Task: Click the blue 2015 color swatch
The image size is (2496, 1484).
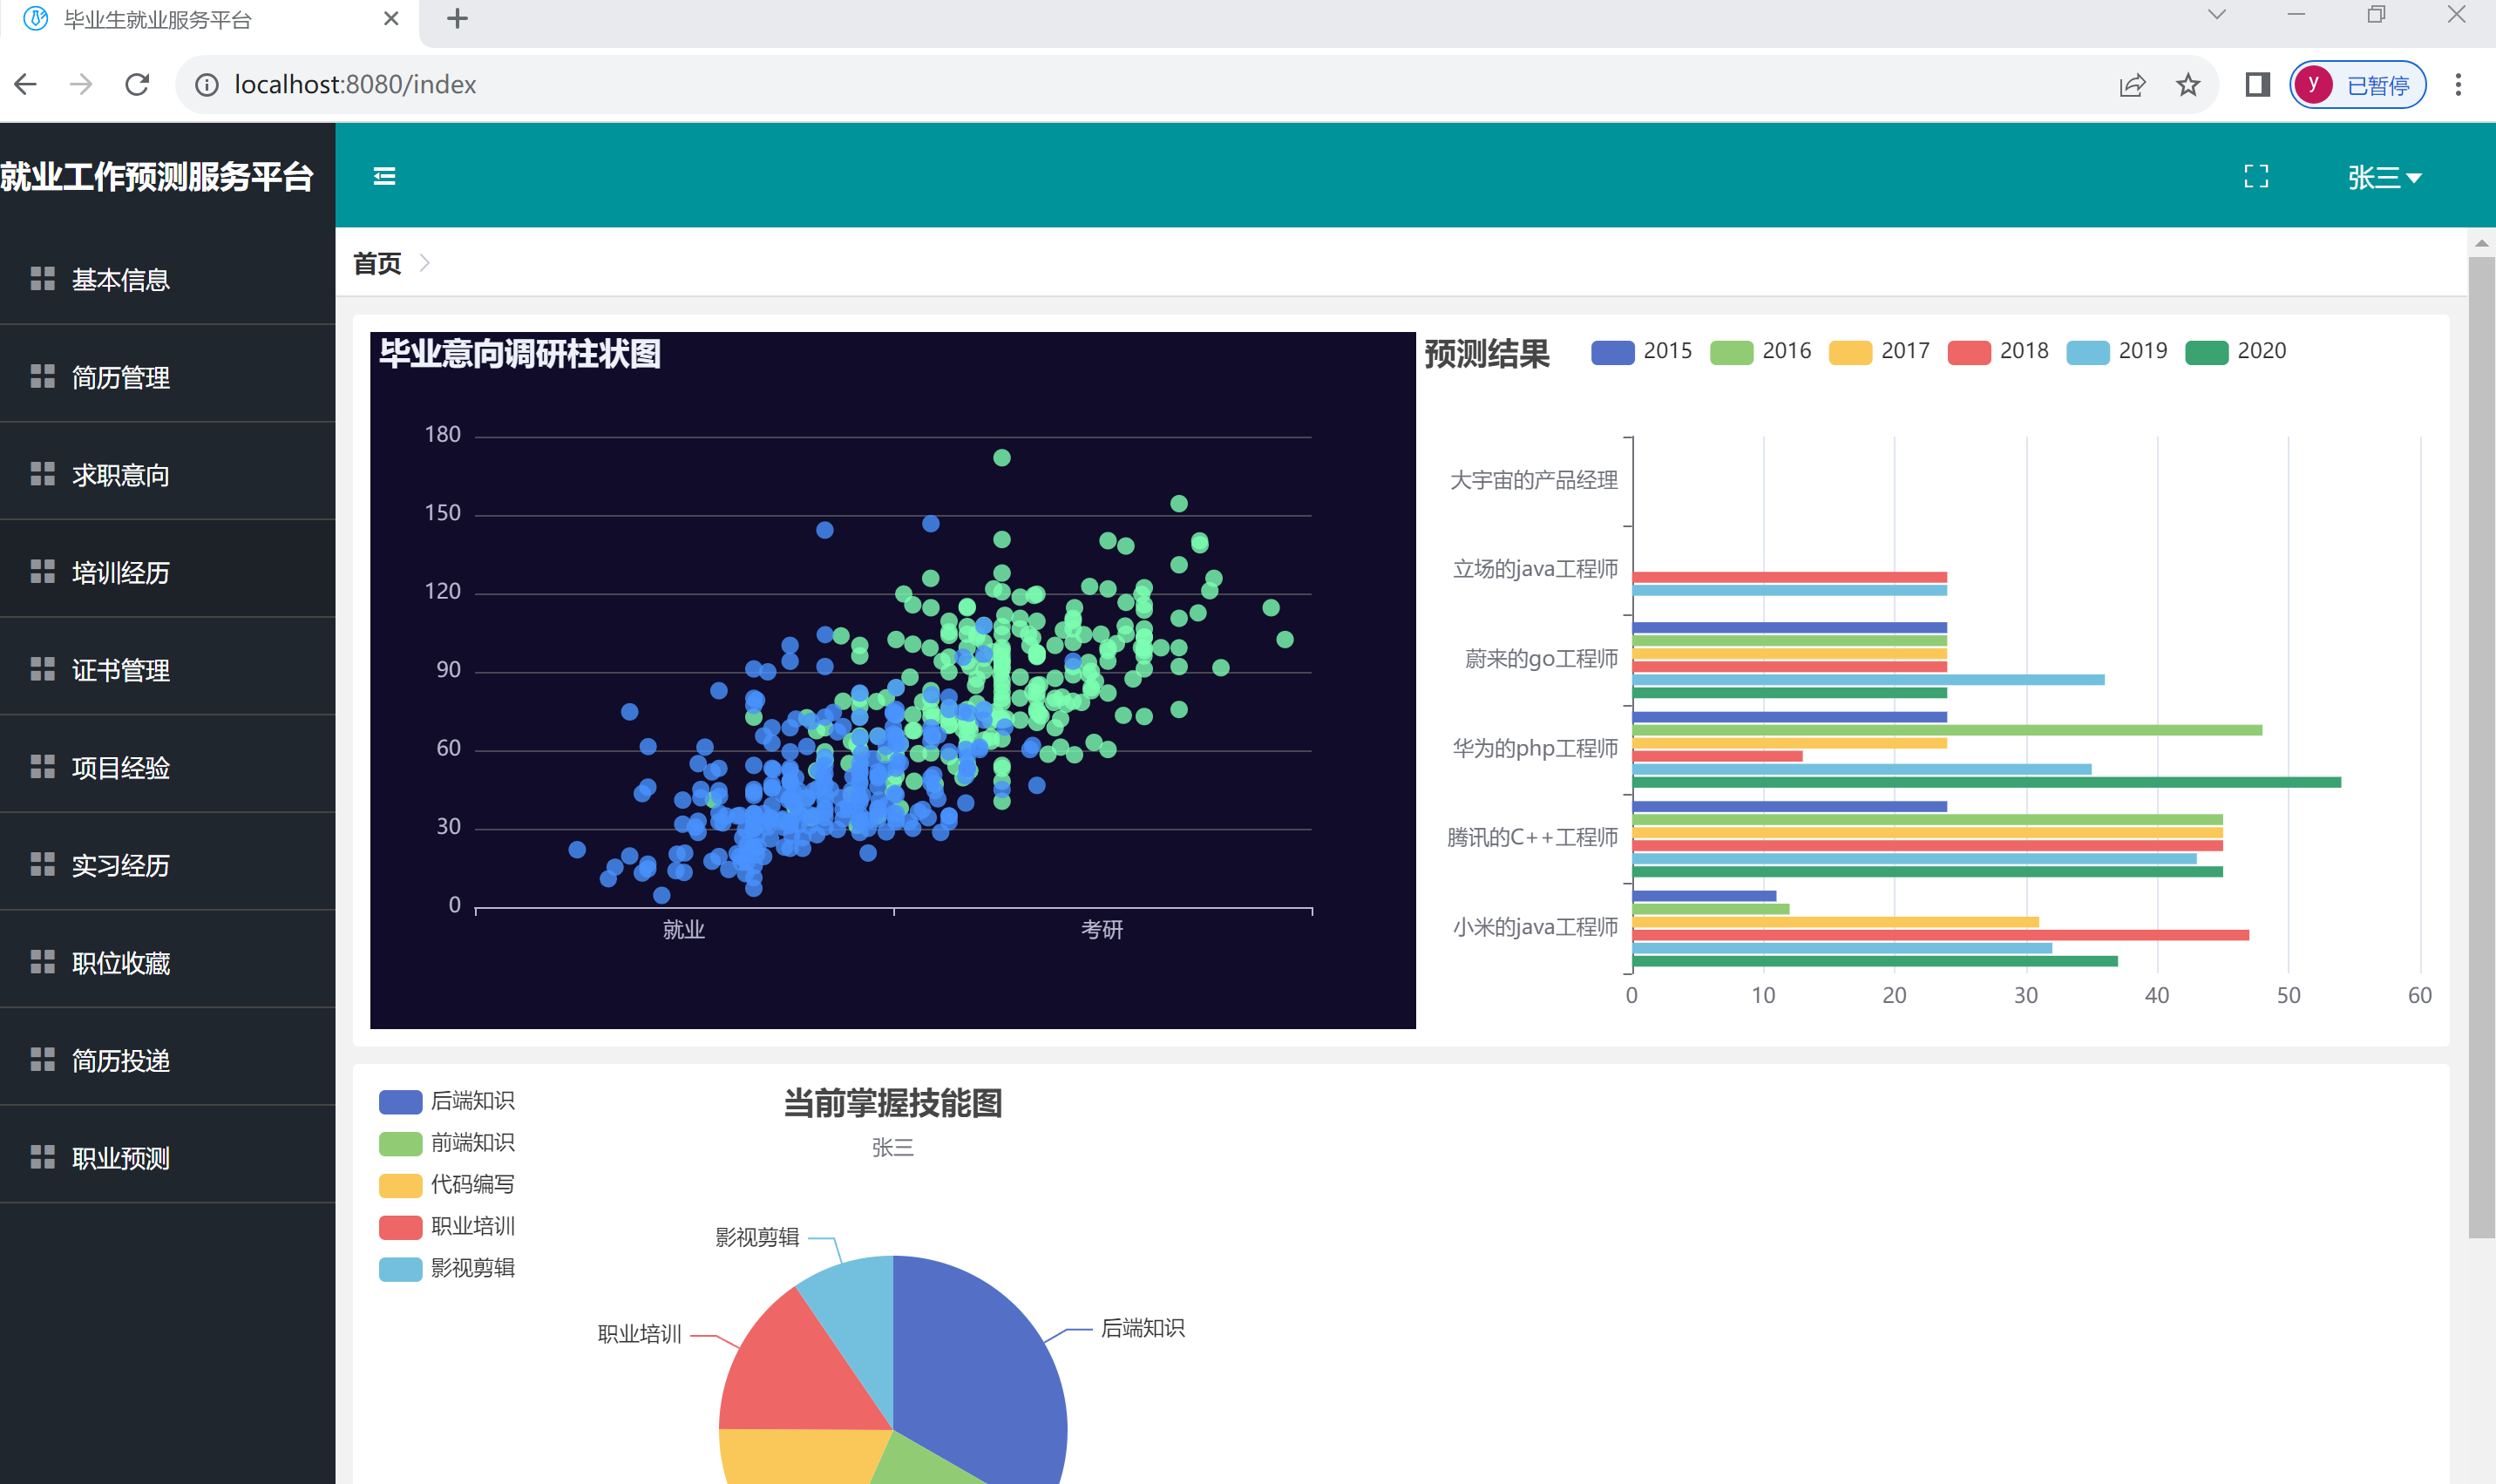Action: click(x=1613, y=351)
